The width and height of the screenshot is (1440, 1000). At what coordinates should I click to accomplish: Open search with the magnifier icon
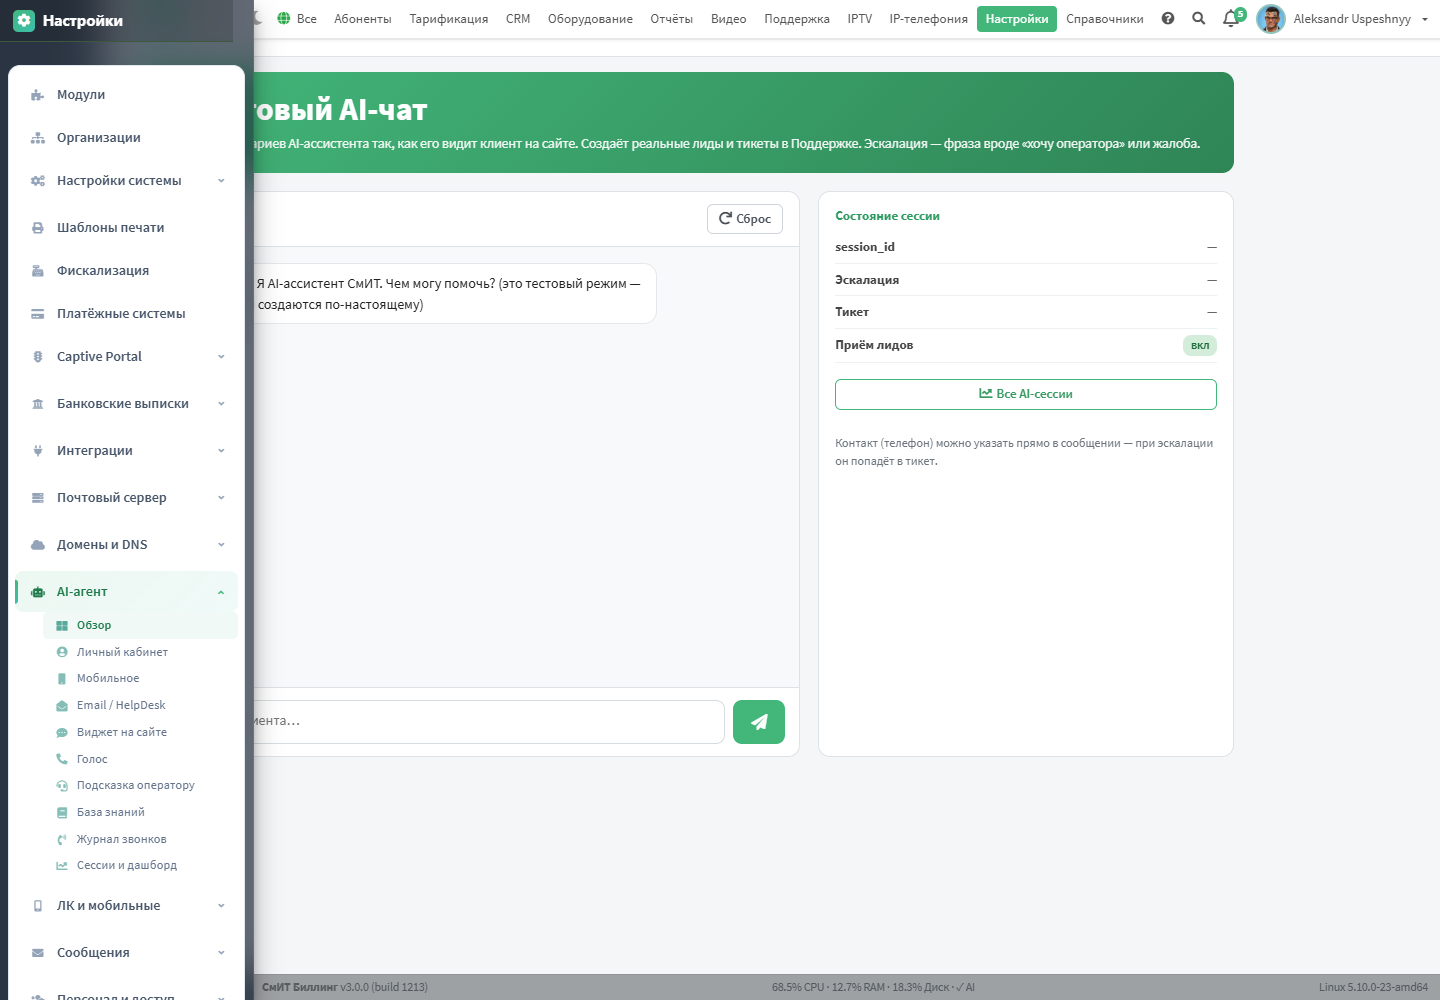[x=1199, y=18]
